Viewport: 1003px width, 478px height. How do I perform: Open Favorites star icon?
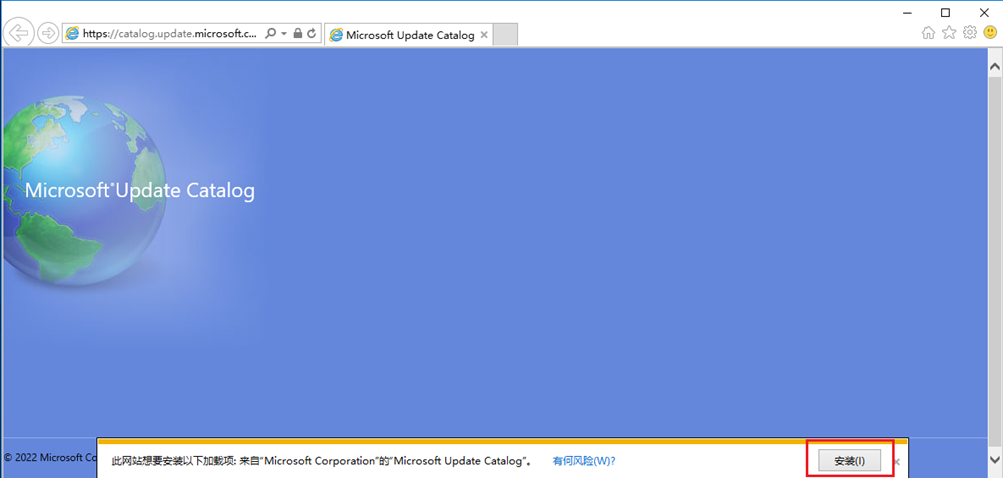point(949,32)
